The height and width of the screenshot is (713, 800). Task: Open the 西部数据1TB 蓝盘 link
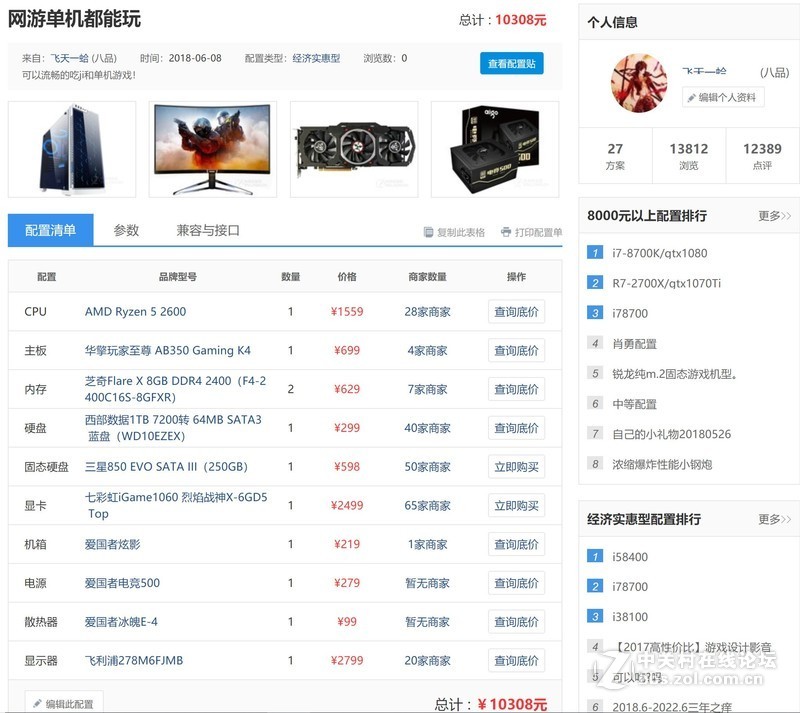click(173, 428)
